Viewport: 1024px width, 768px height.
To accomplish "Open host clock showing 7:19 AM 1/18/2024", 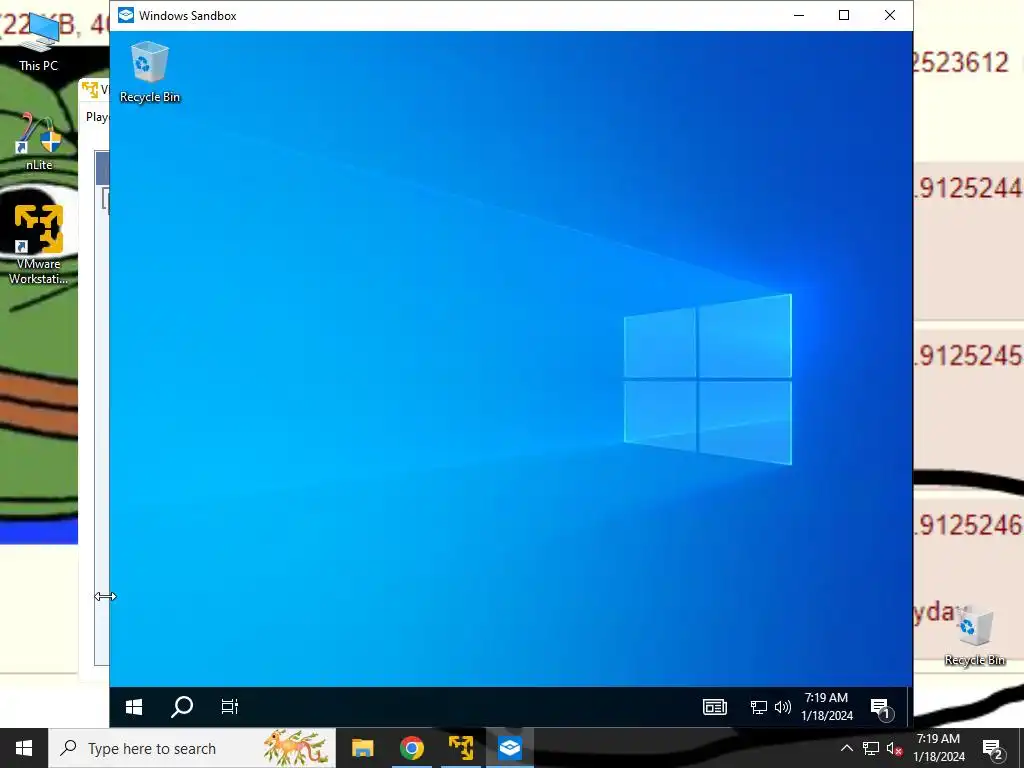I will pos(938,748).
